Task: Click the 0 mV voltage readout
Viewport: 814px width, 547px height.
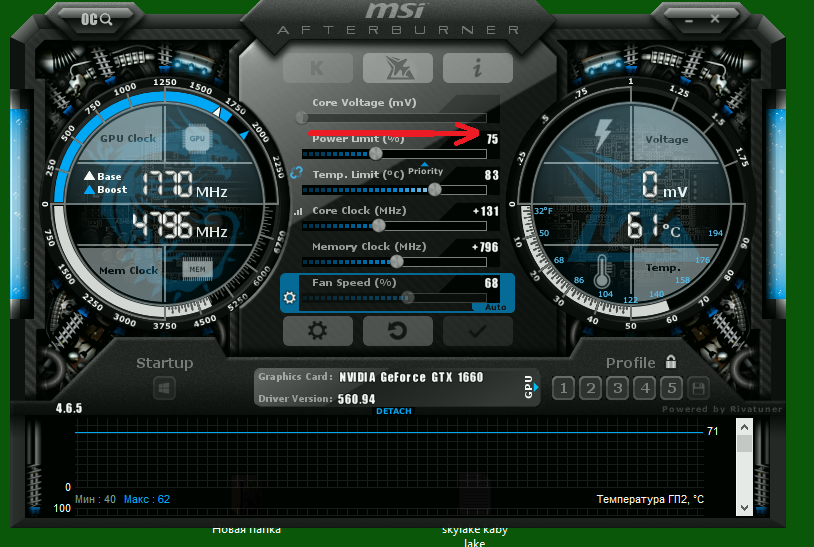Action: (664, 185)
